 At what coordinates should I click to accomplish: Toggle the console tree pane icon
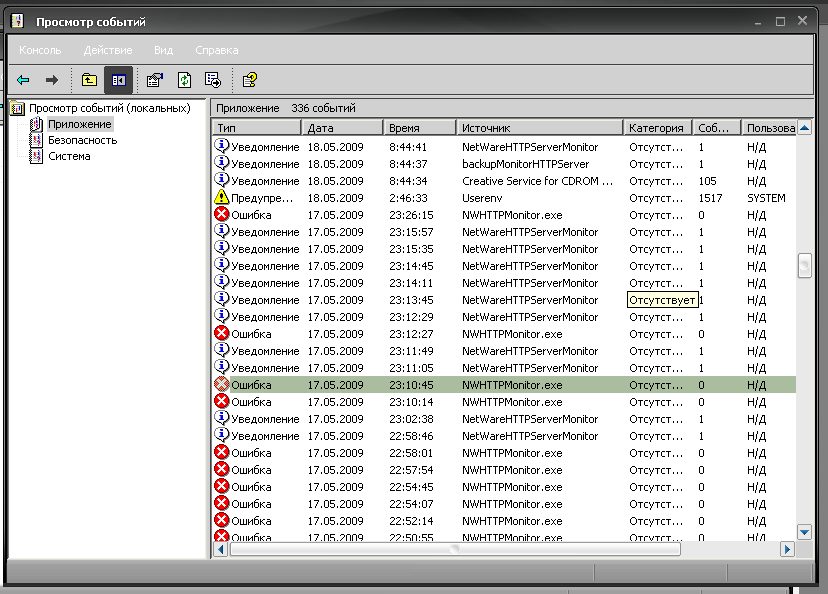[118, 80]
